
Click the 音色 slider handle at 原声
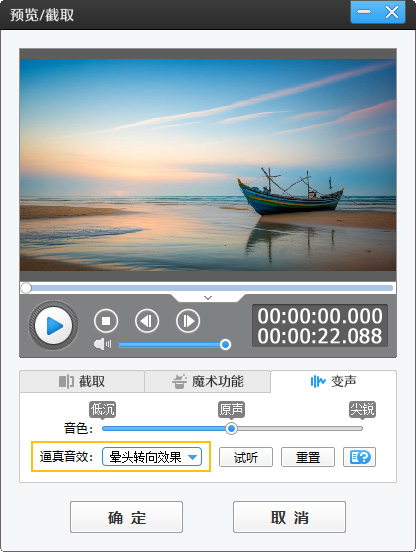click(x=231, y=428)
